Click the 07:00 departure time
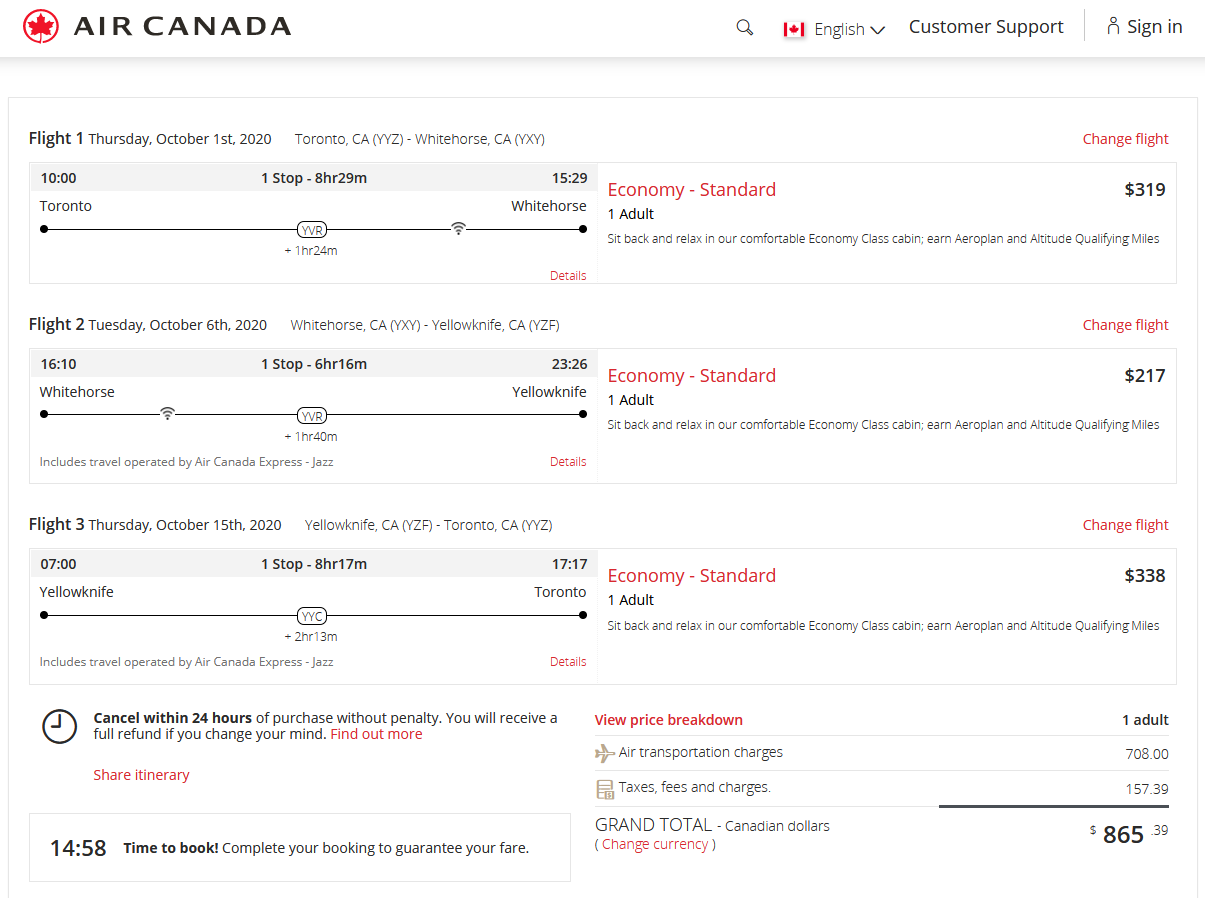 click(x=58, y=564)
